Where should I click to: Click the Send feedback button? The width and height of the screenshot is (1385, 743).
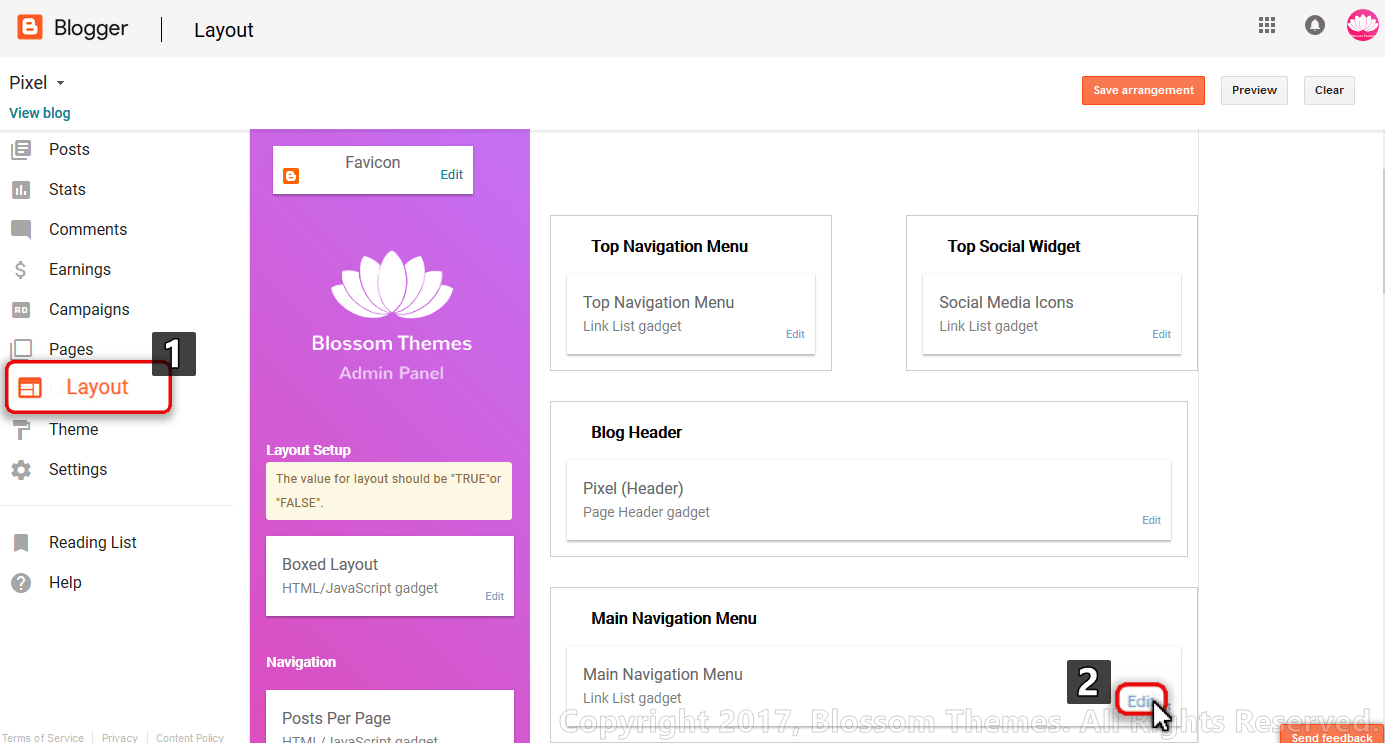pos(1332,736)
